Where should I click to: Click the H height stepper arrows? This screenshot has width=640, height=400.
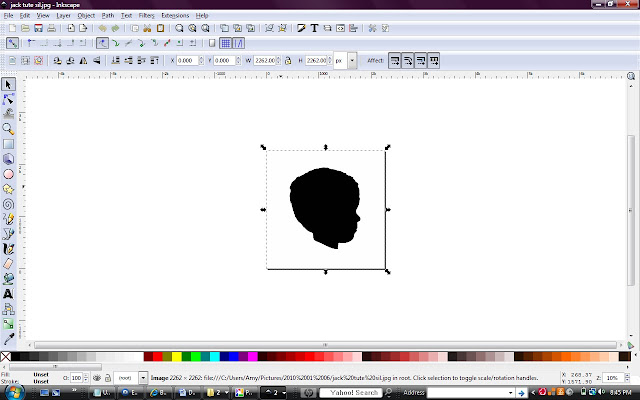point(330,60)
